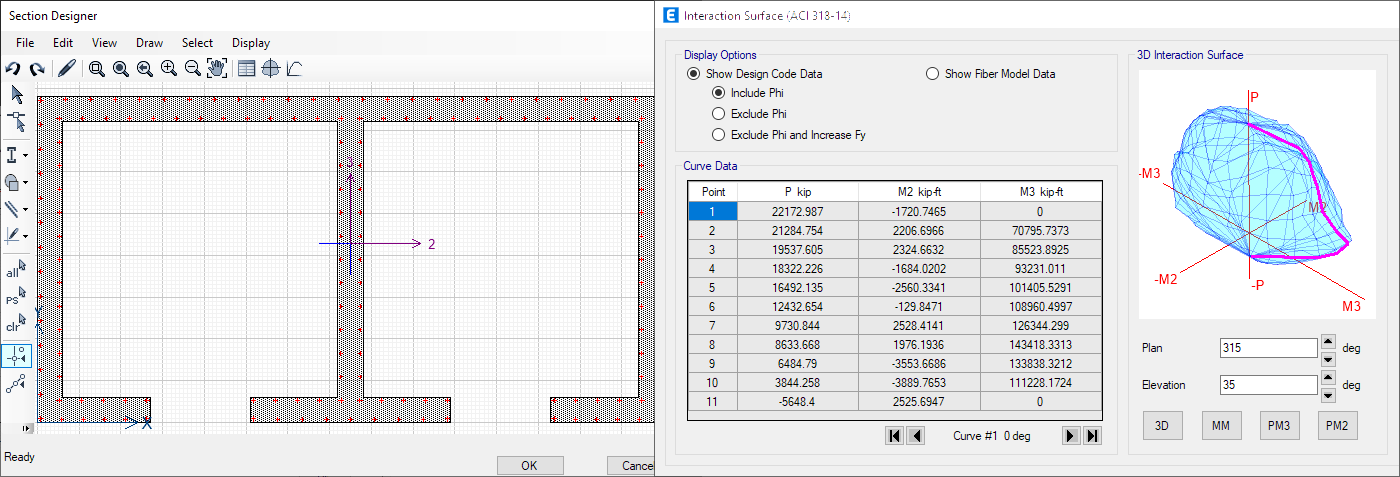This screenshot has width=1400, height=477.
Task: Expand the draw I-section shape dropdown arrow
Action: (26, 157)
